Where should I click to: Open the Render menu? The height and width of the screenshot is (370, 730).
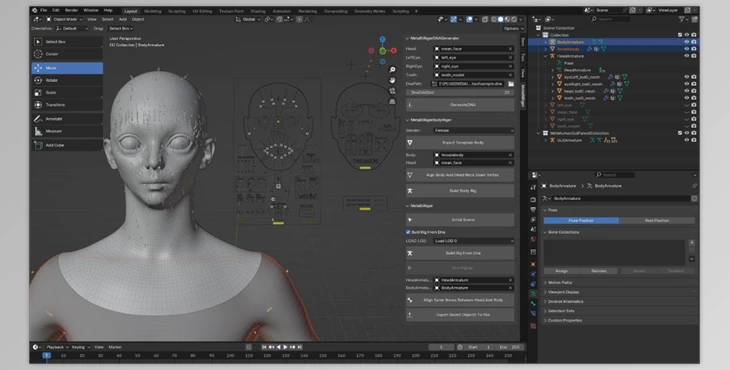[72, 10]
